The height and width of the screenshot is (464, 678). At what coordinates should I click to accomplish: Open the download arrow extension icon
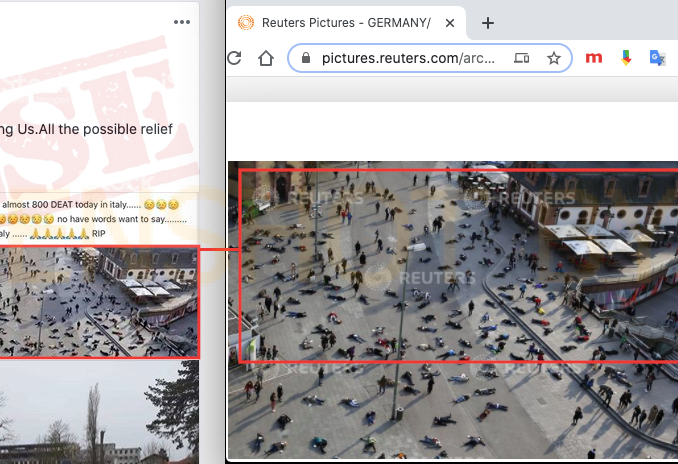(626, 58)
